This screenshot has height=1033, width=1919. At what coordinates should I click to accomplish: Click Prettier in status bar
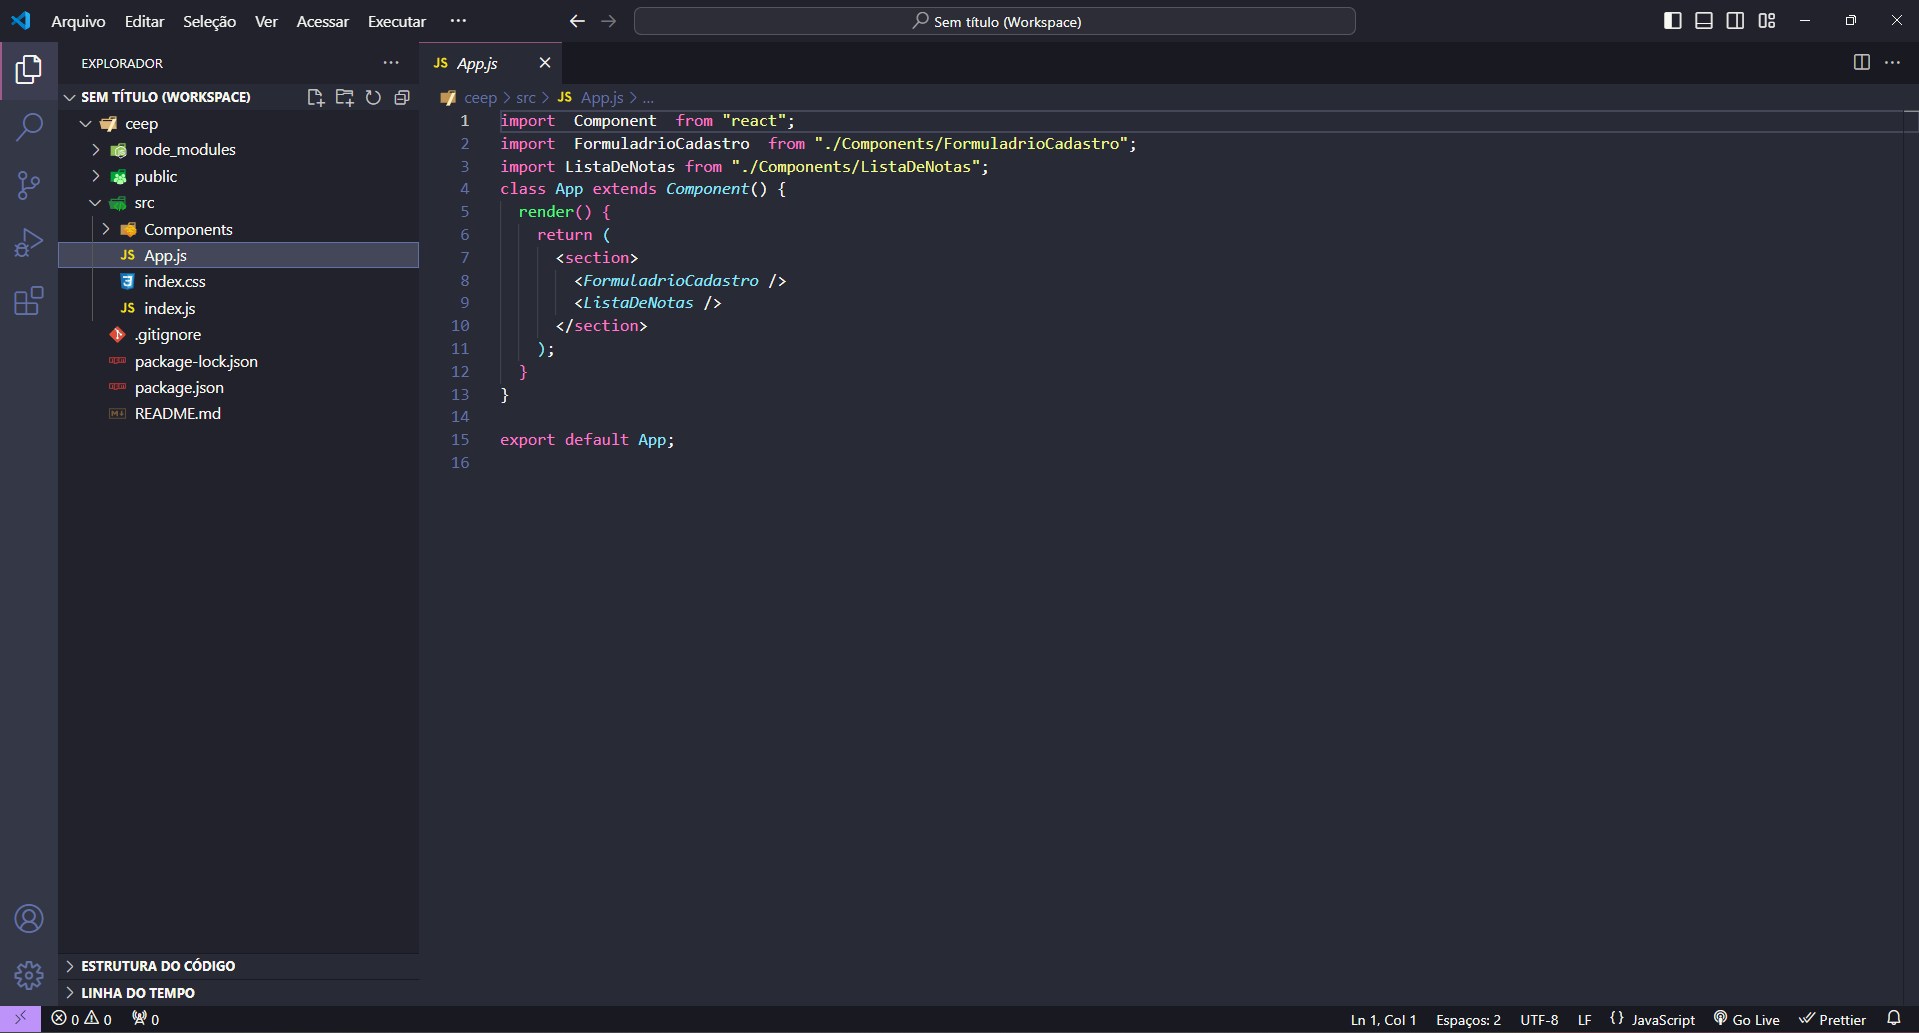(x=1833, y=1019)
